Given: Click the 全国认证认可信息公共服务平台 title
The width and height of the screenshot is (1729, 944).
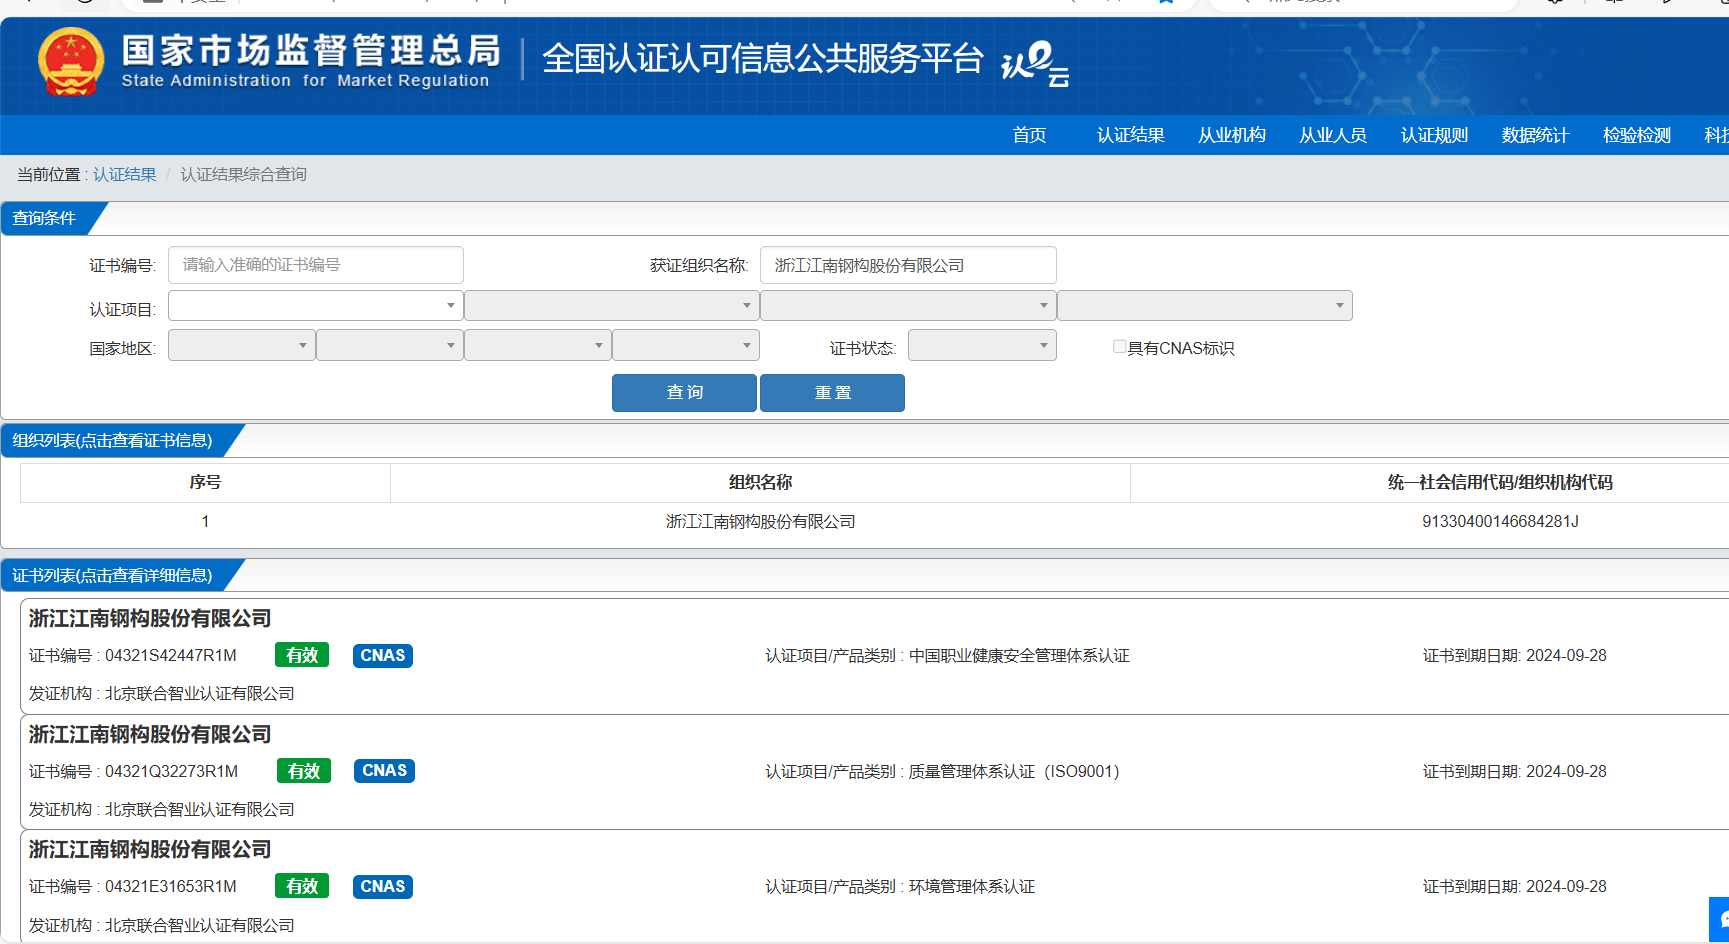Looking at the screenshot, I should coord(763,58).
